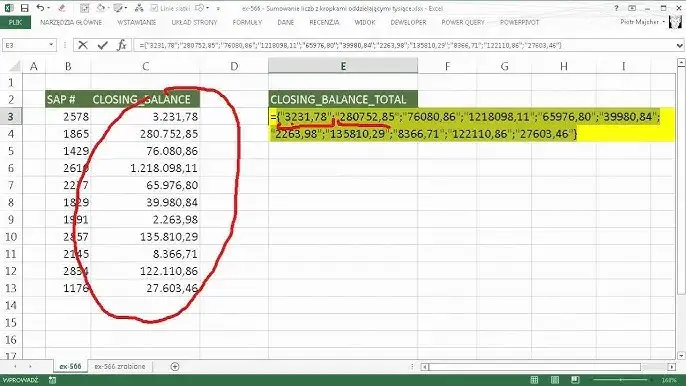Image resolution: width=686 pixels, height=386 pixels.
Task: Select column G header
Action: tap(504, 66)
